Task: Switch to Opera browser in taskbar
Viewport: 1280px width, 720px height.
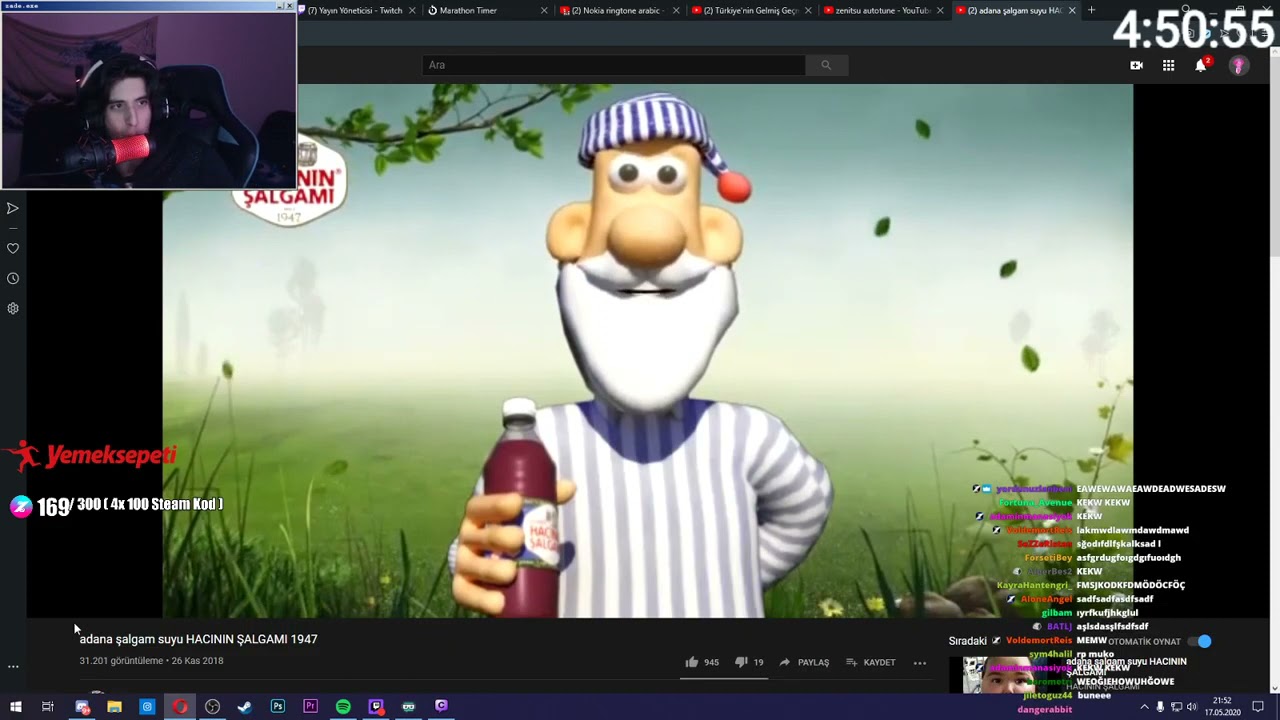Action: [x=180, y=707]
